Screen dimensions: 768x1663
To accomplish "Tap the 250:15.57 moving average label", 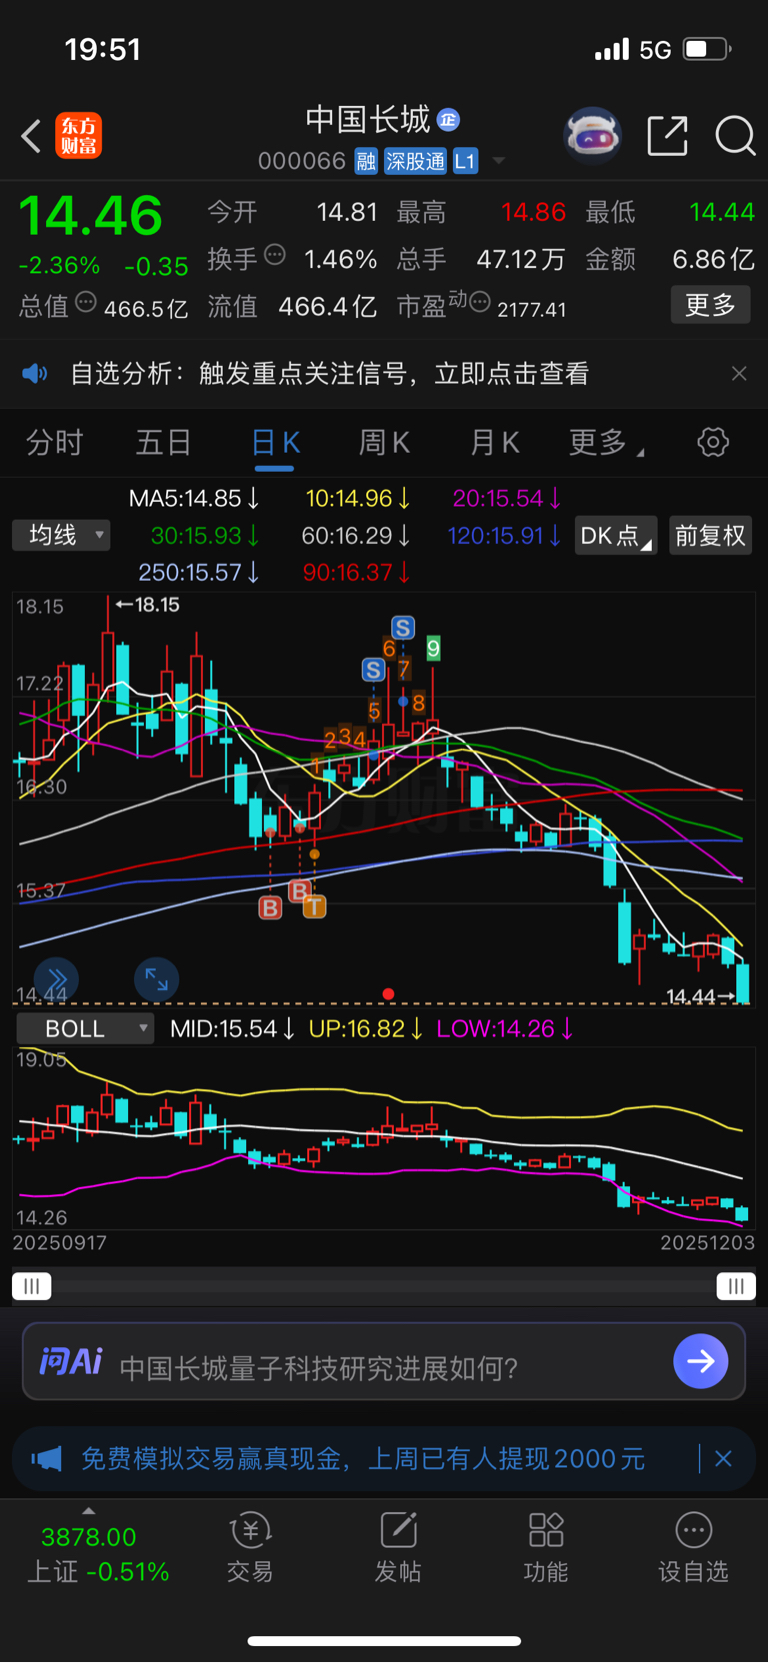I will [199, 572].
